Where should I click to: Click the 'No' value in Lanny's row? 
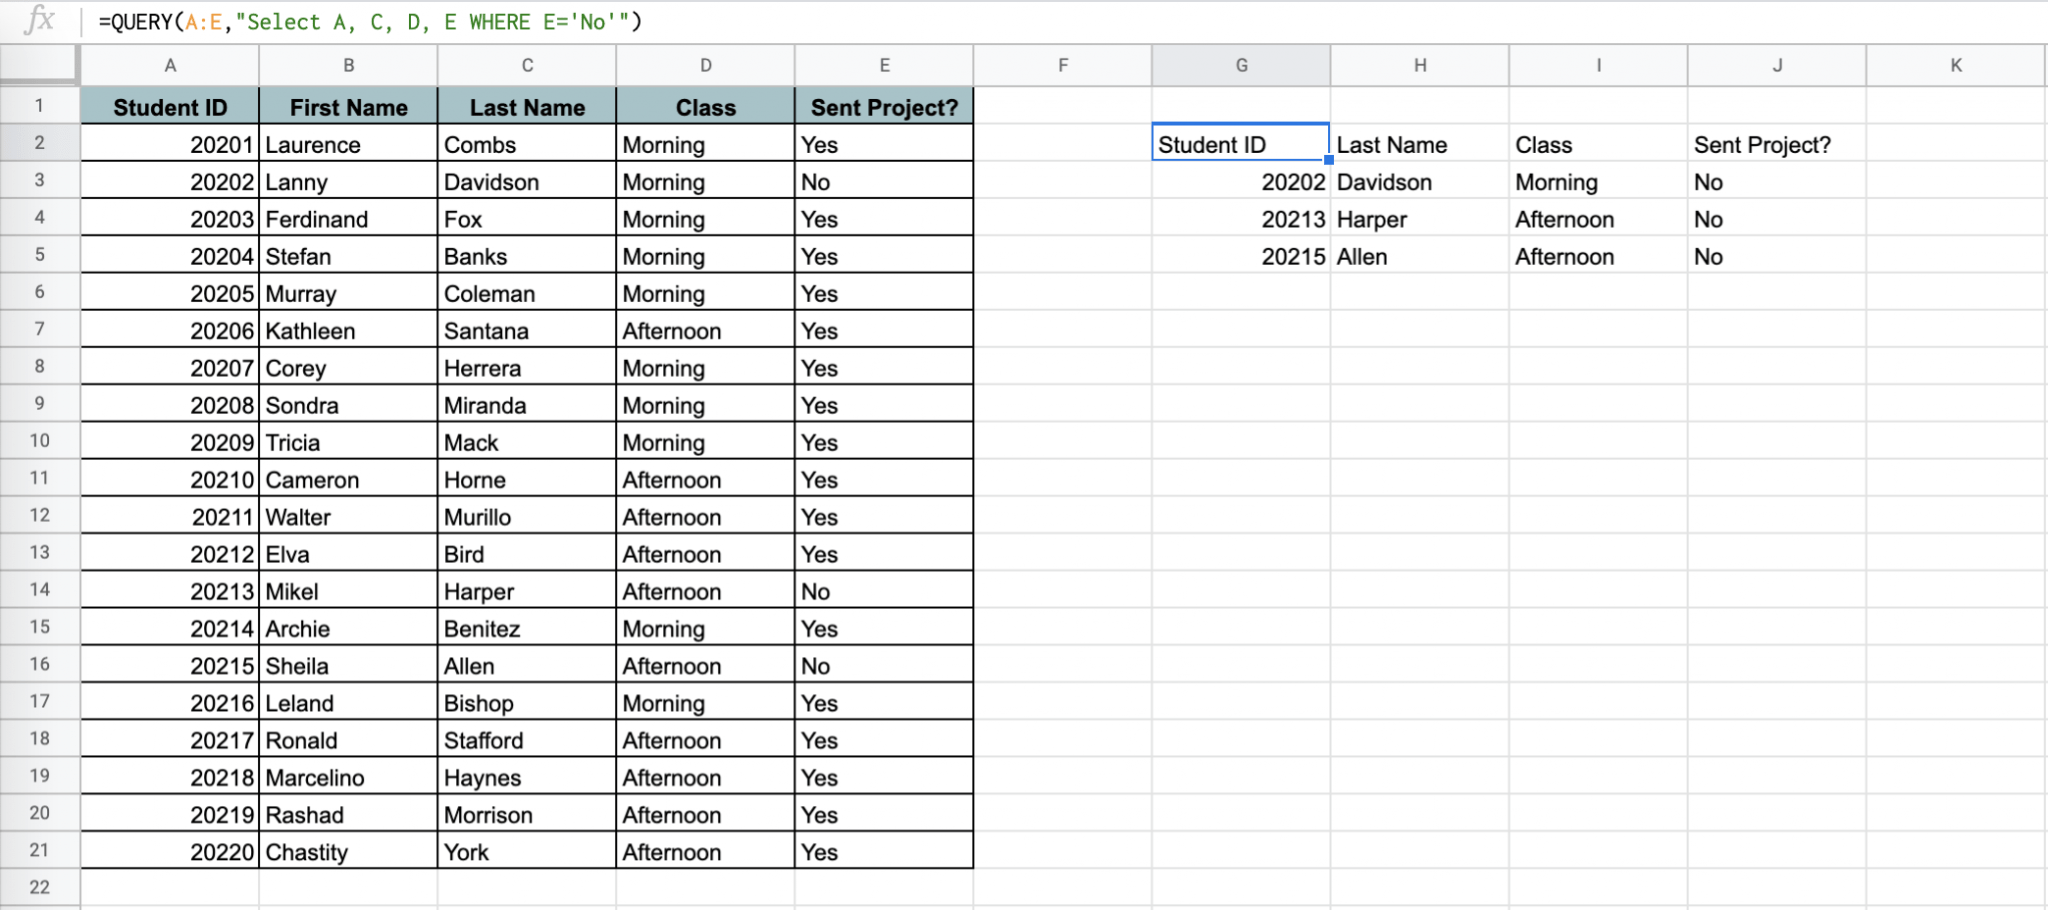pos(884,182)
